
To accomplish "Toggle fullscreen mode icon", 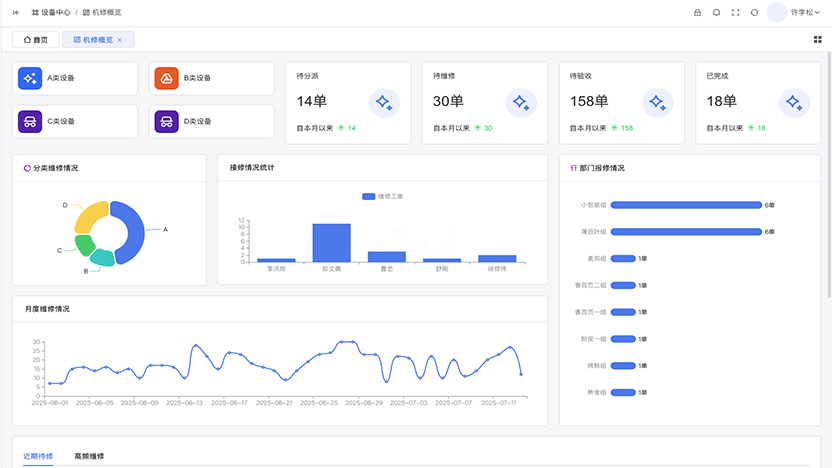I will (735, 12).
